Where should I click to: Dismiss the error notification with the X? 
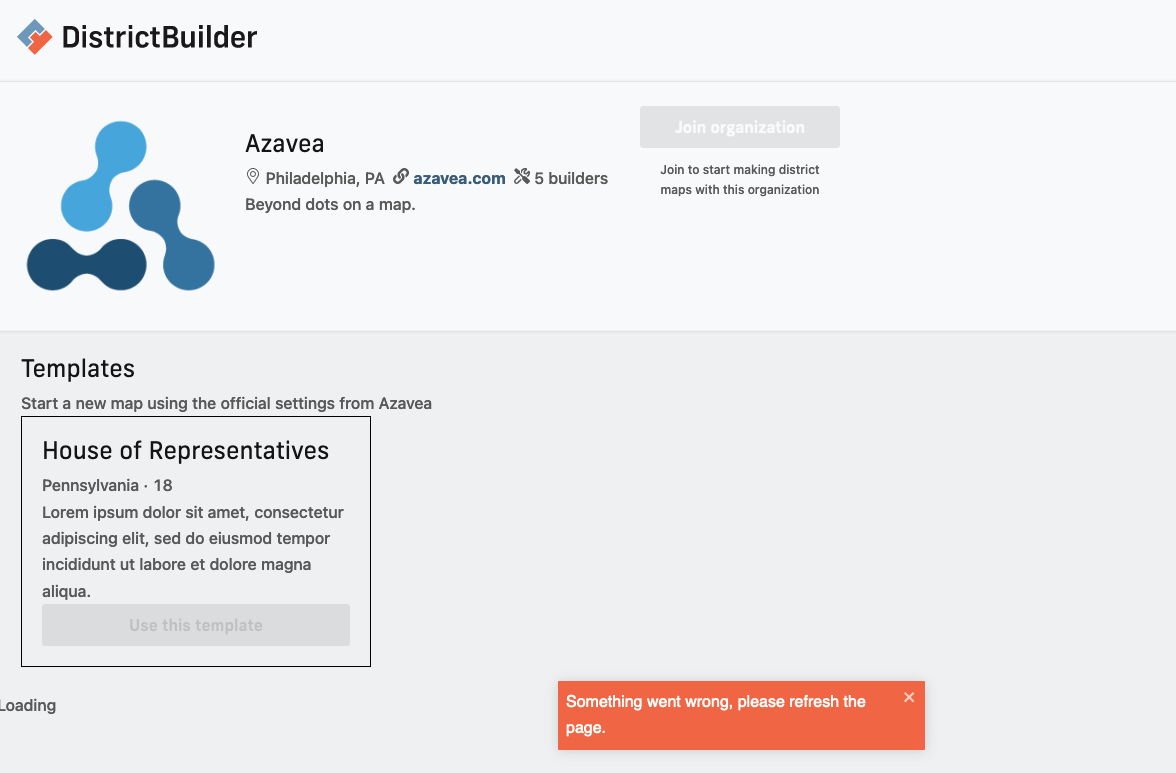[908, 697]
